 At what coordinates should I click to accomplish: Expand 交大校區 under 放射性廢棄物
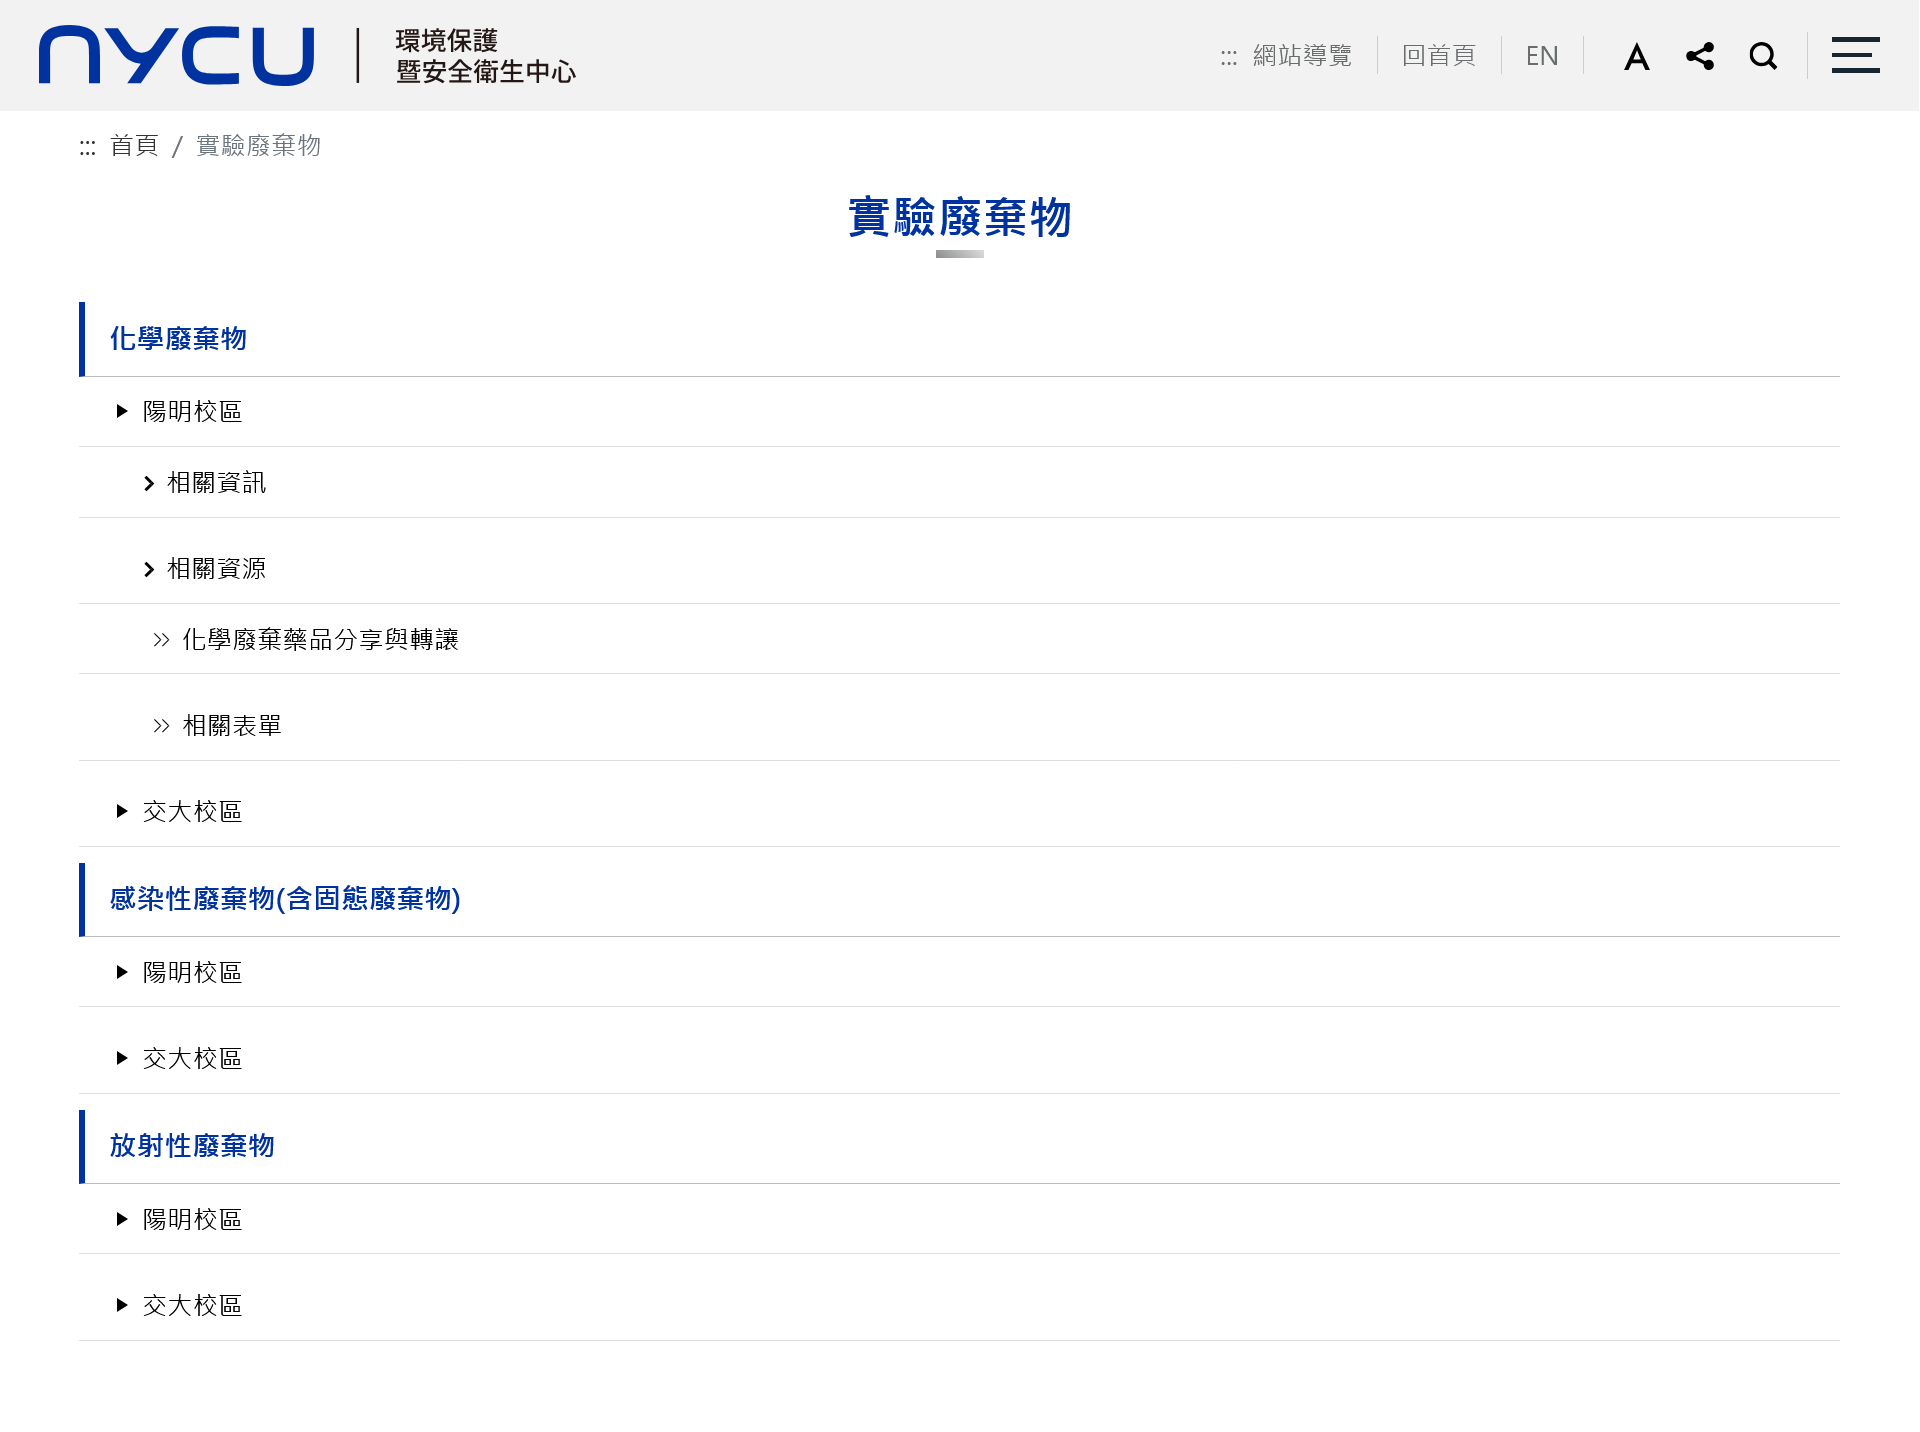coord(192,1306)
